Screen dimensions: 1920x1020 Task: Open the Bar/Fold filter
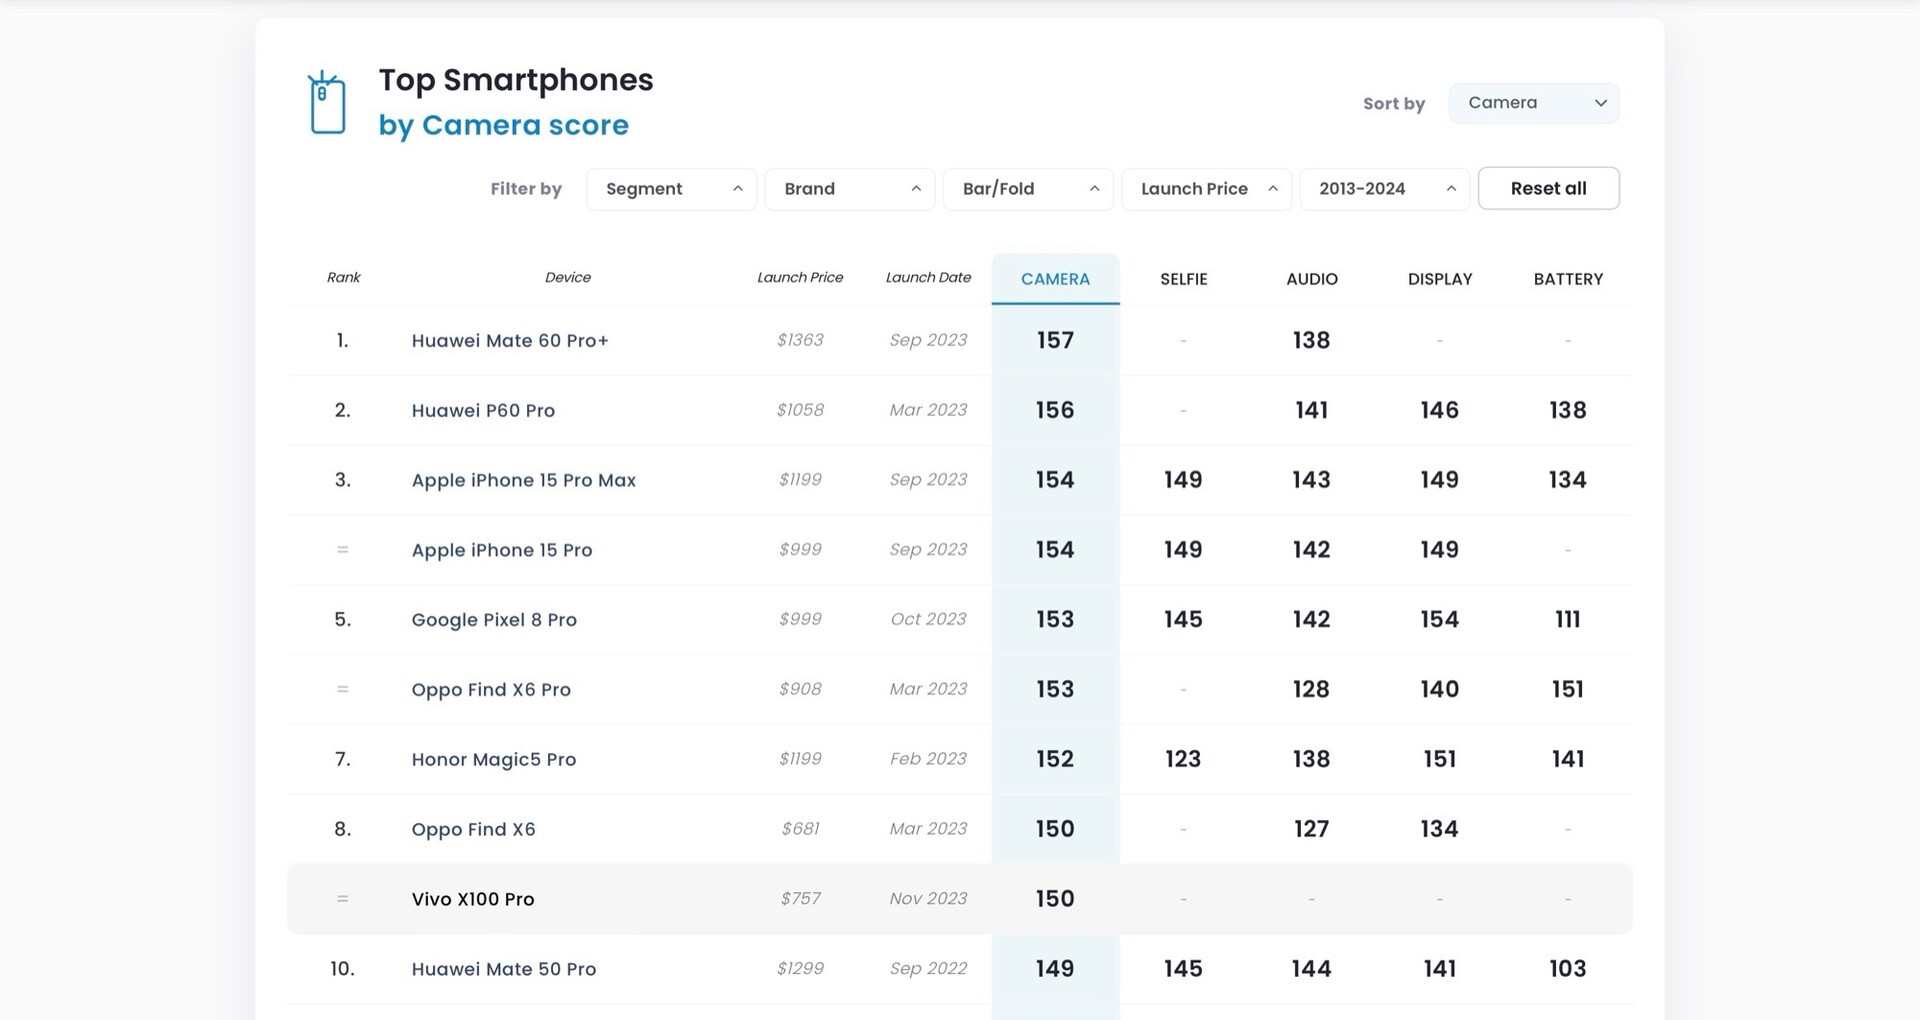point(1028,189)
